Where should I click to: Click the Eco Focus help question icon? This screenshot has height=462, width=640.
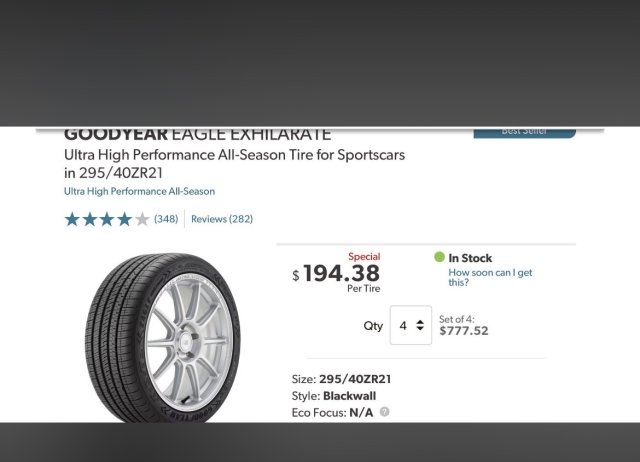pyautogui.click(x=385, y=412)
